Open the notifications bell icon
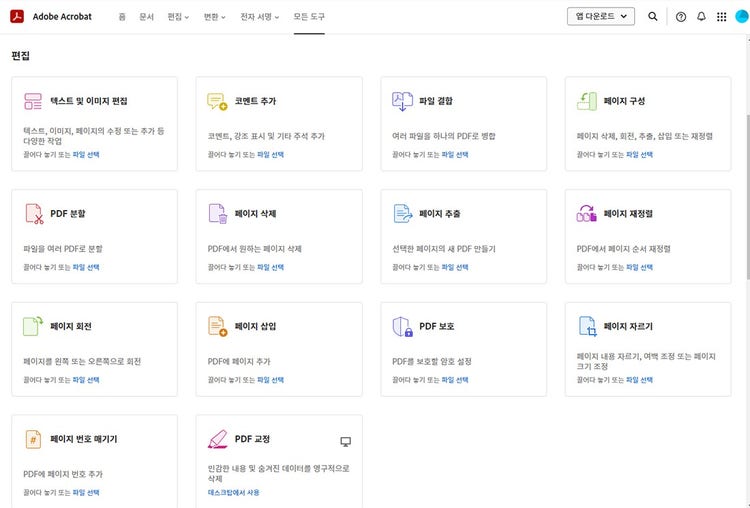Image resolution: width=750 pixels, height=508 pixels. click(701, 16)
